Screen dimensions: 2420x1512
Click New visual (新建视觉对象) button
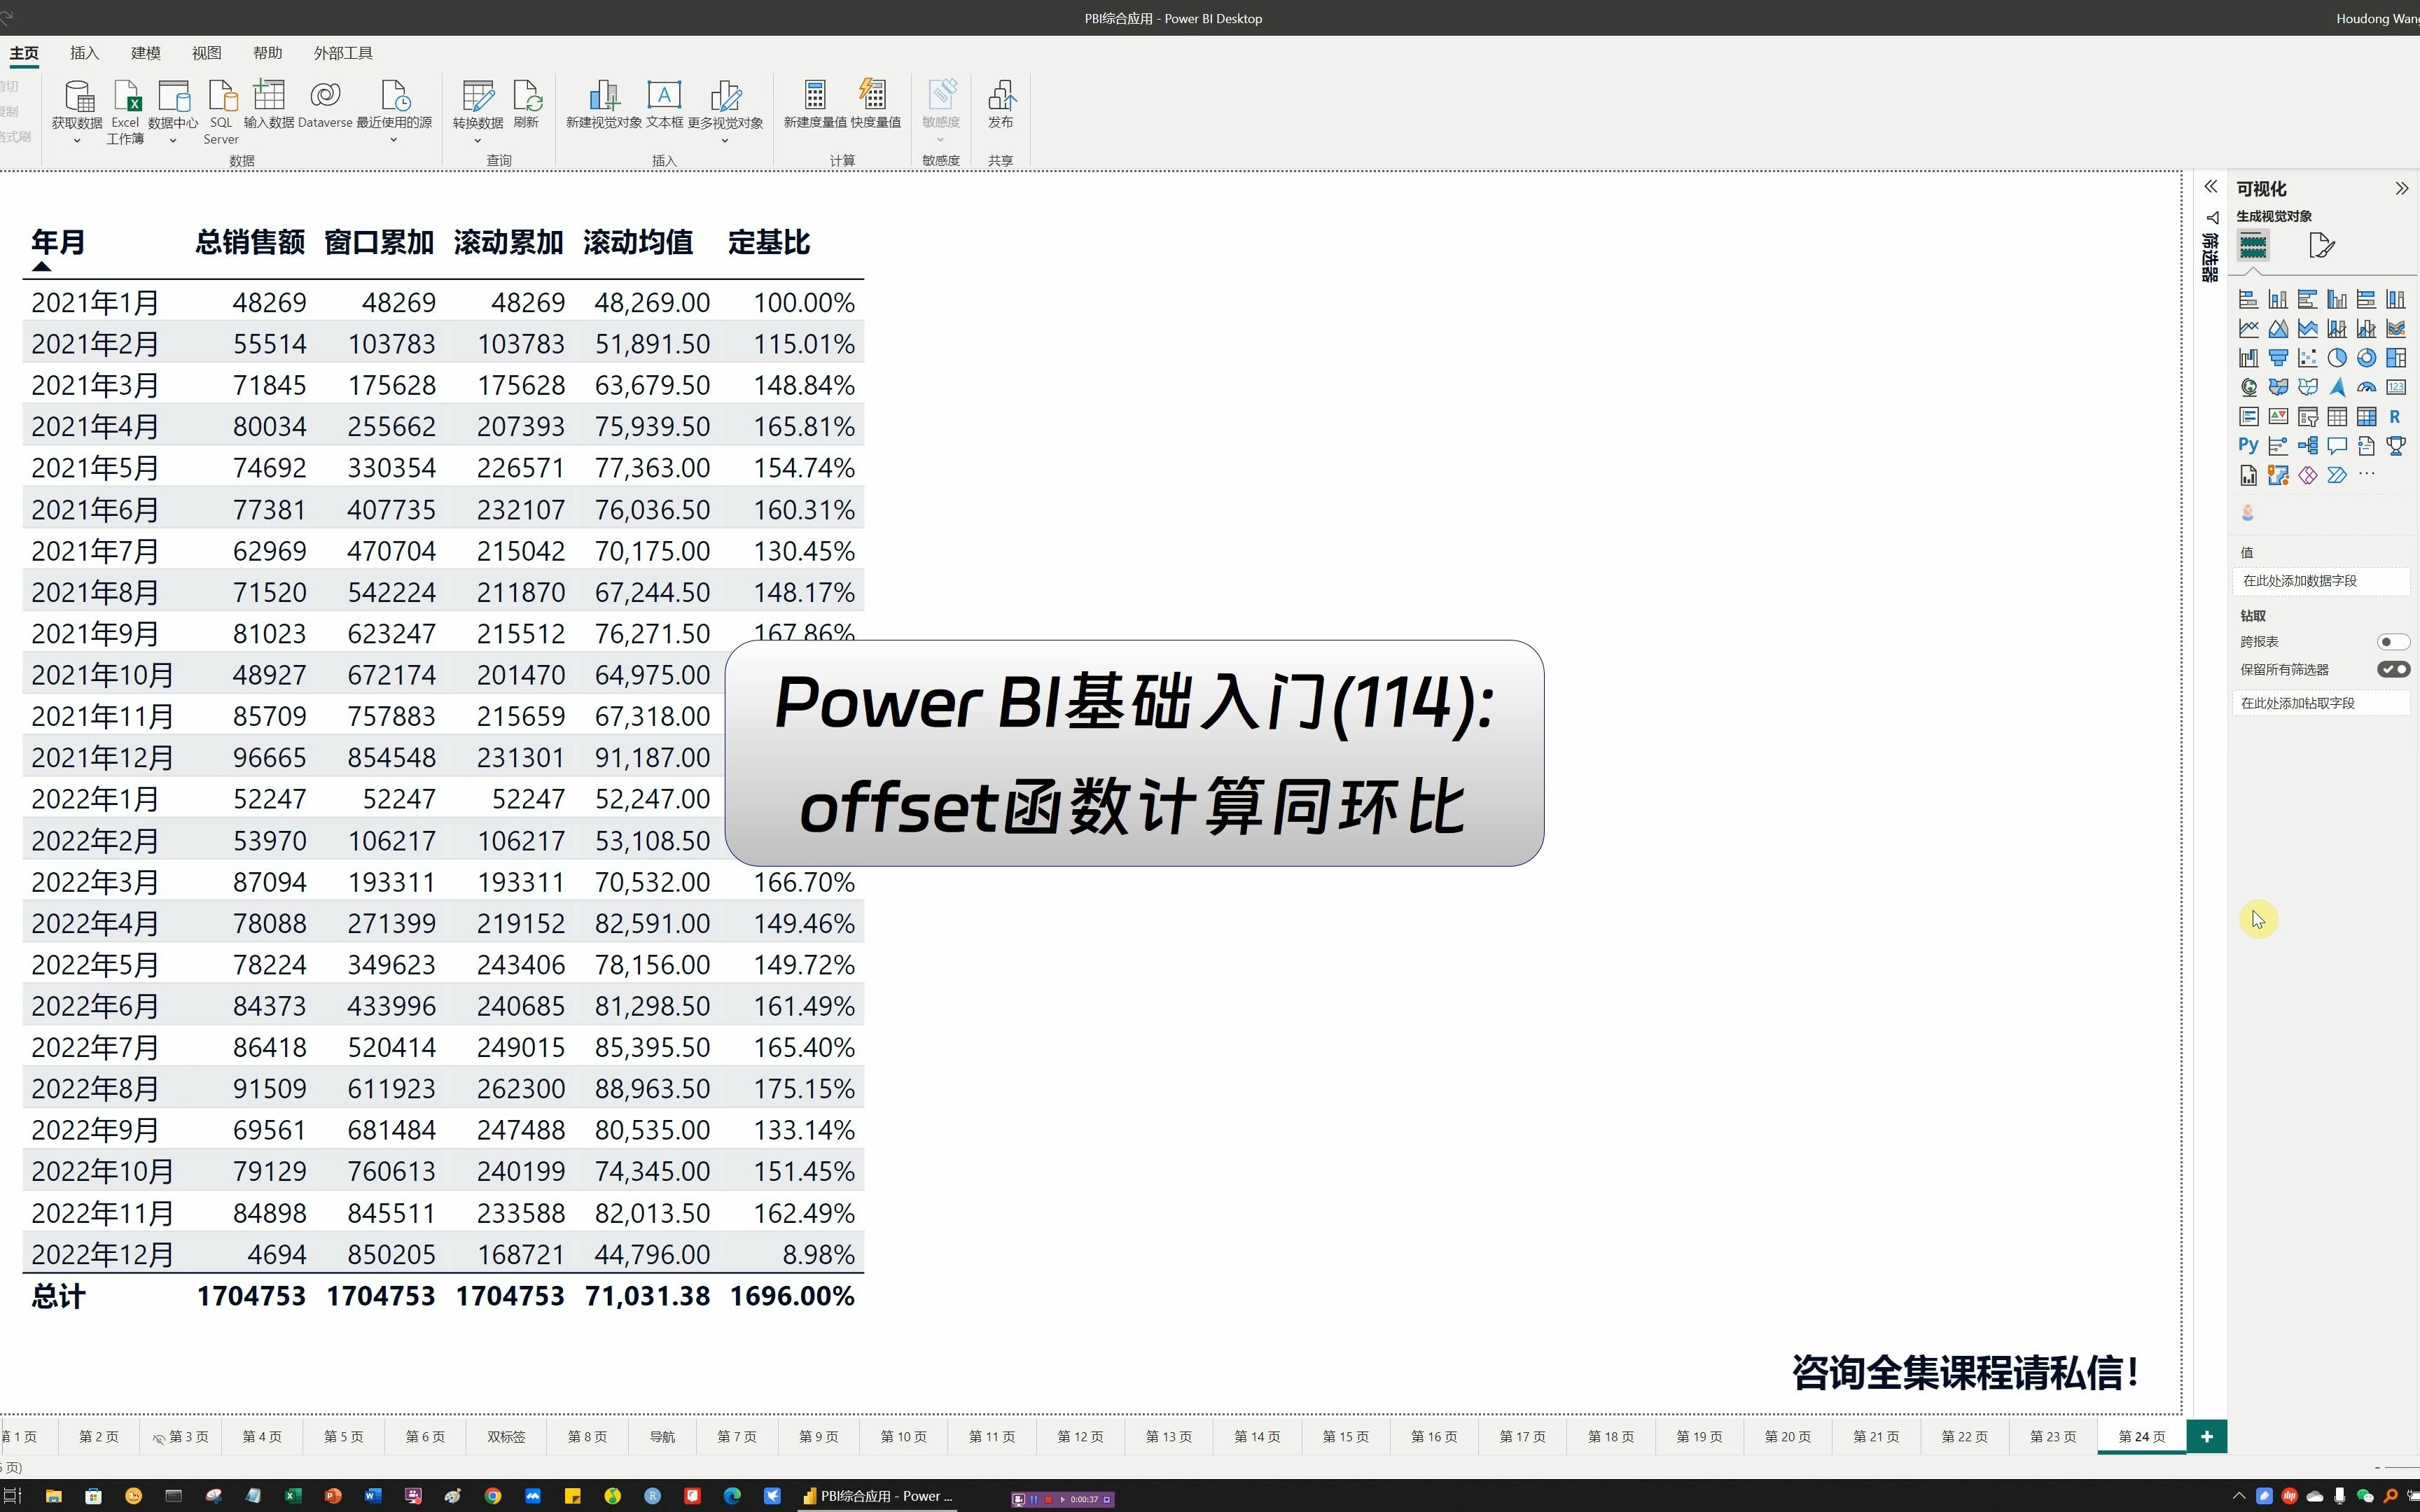[x=604, y=104]
